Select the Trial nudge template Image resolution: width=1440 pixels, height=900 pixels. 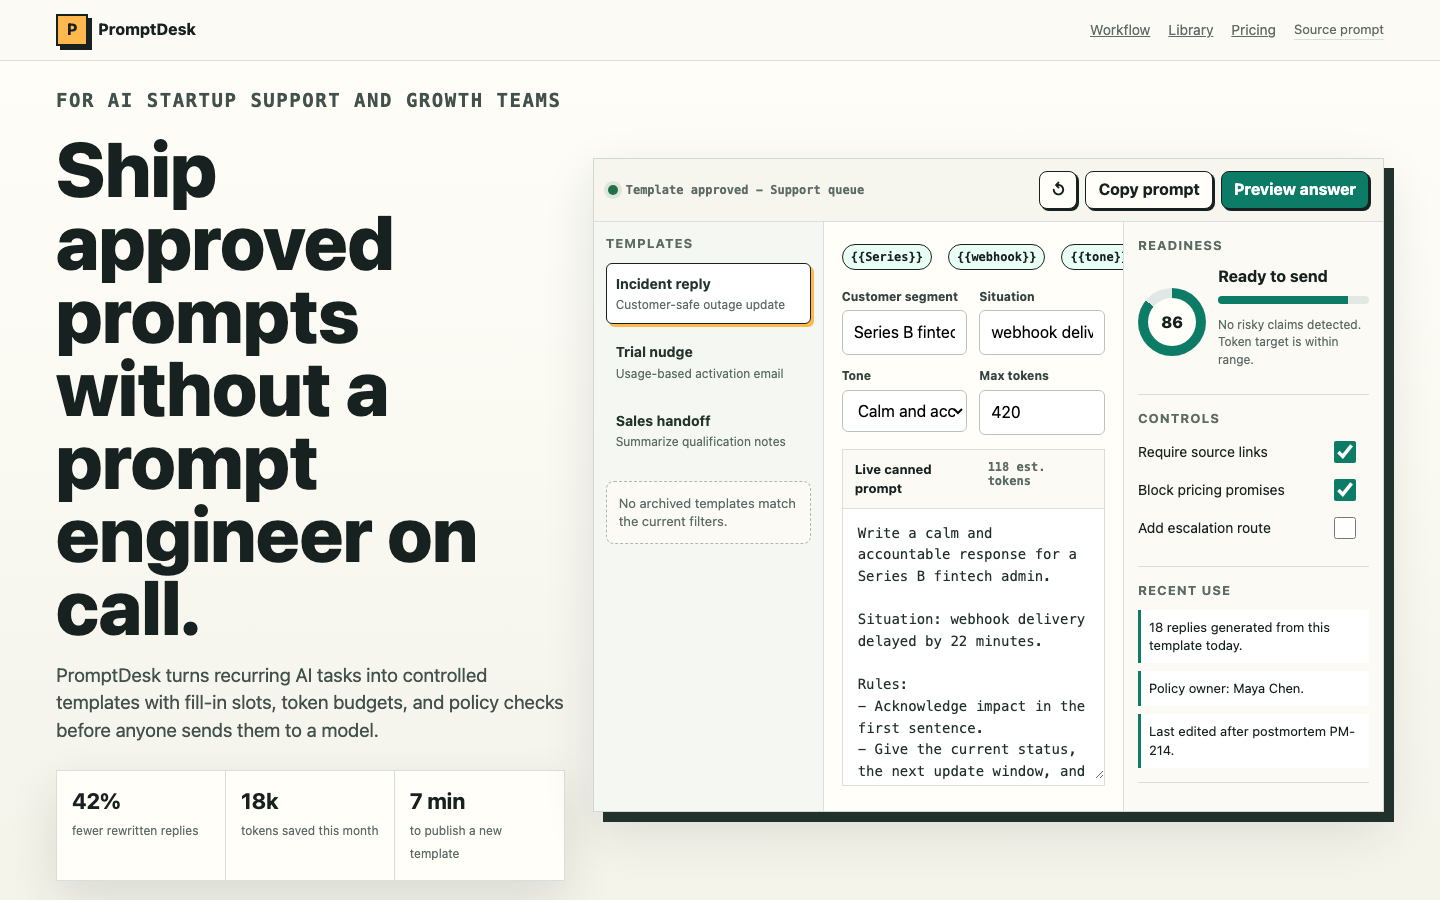[x=708, y=362]
